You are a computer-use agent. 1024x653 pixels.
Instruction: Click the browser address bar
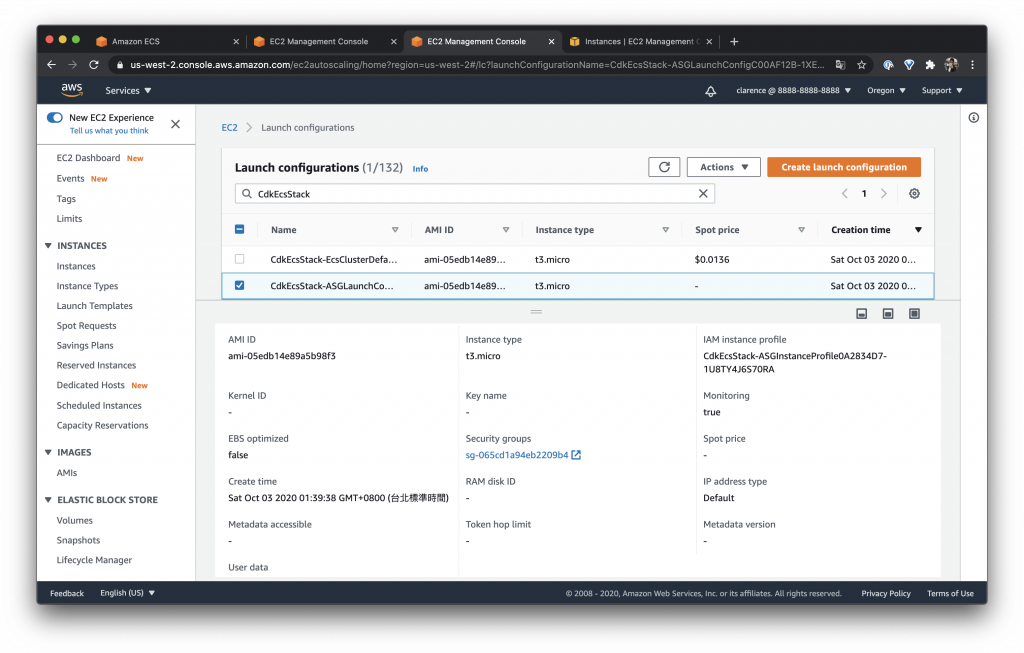(x=477, y=65)
